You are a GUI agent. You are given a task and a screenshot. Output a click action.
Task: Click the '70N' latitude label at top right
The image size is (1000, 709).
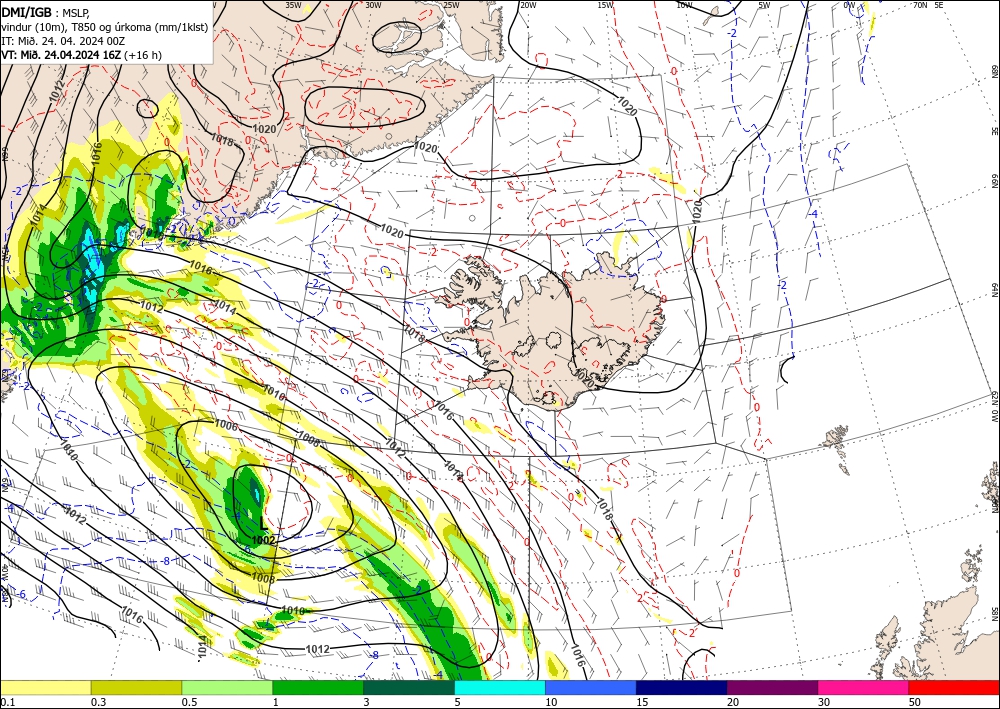pyautogui.click(x=920, y=5)
